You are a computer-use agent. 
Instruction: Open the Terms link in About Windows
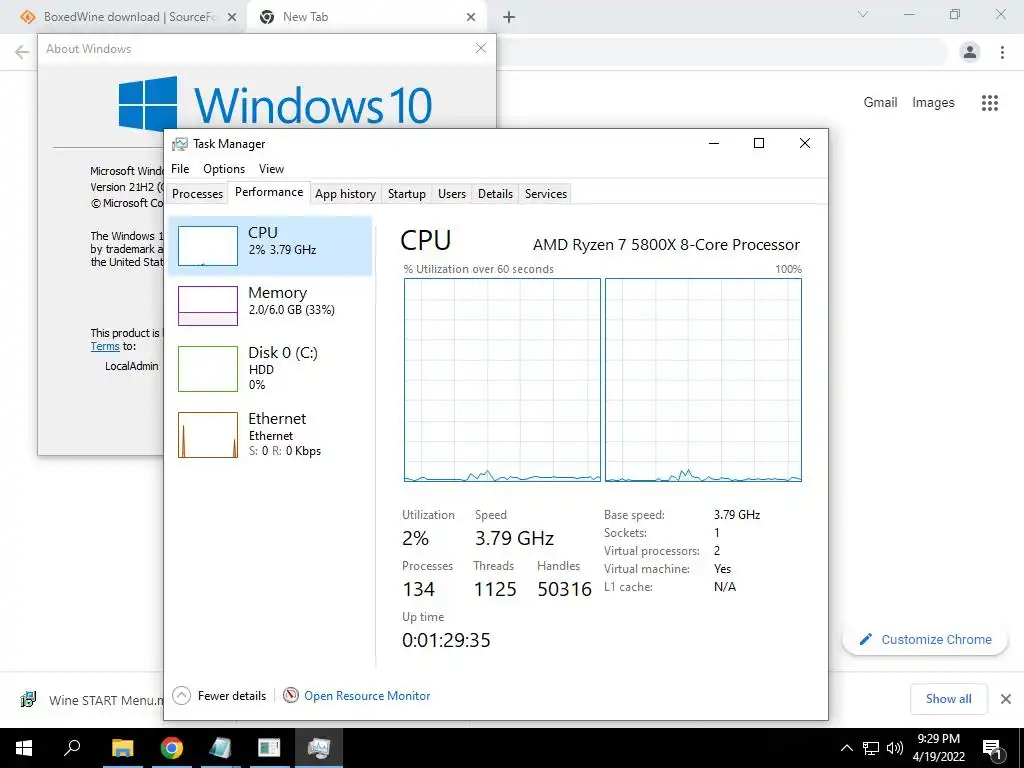tap(105, 346)
